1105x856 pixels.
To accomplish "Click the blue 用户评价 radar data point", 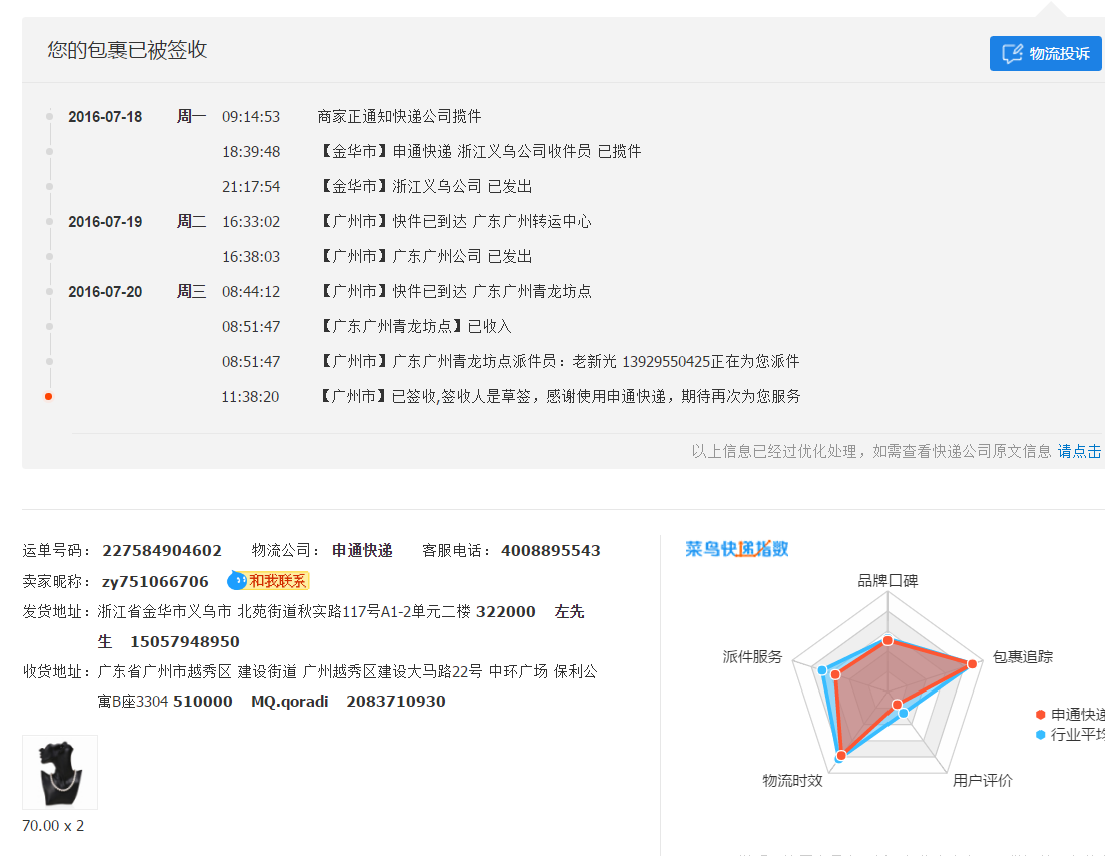I will tap(904, 713).
